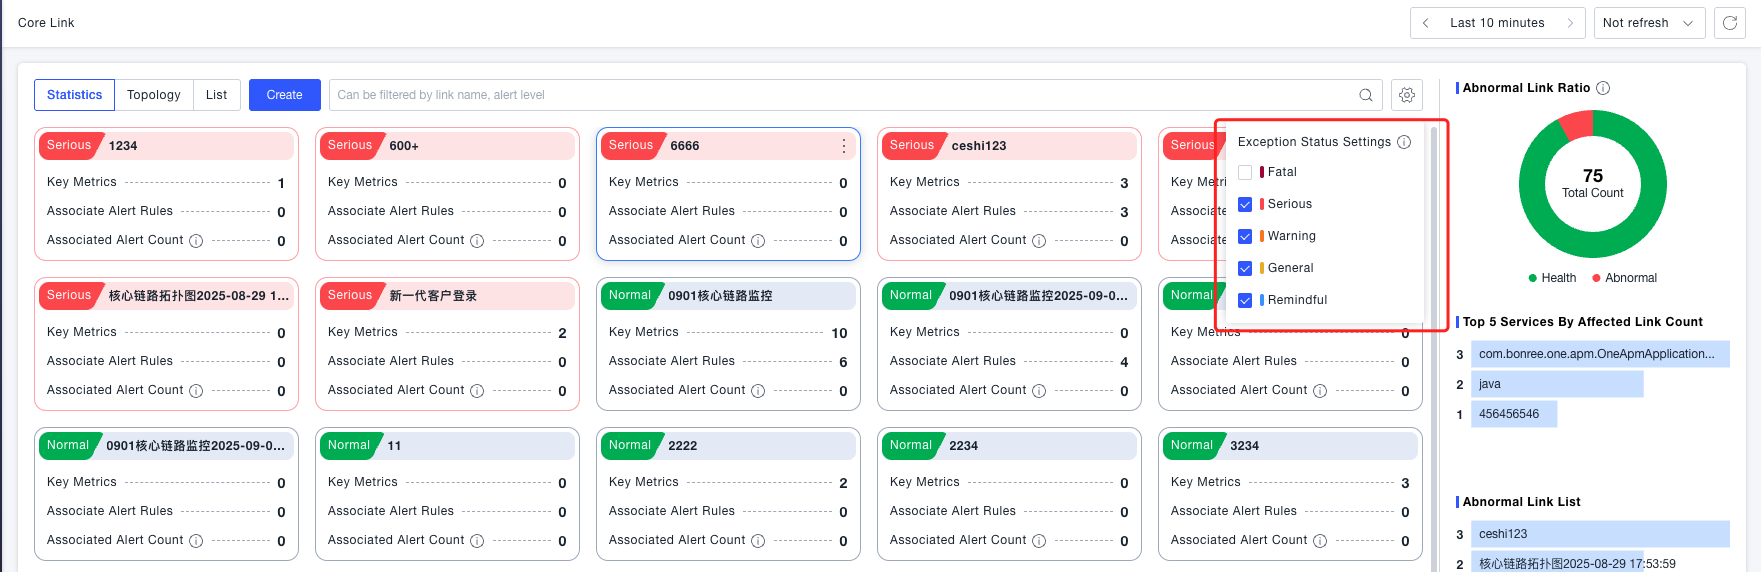Image resolution: width=1761 pixels, height=572 pixels.
Task: Click the next time range arrow
Action: (1570, 23)
